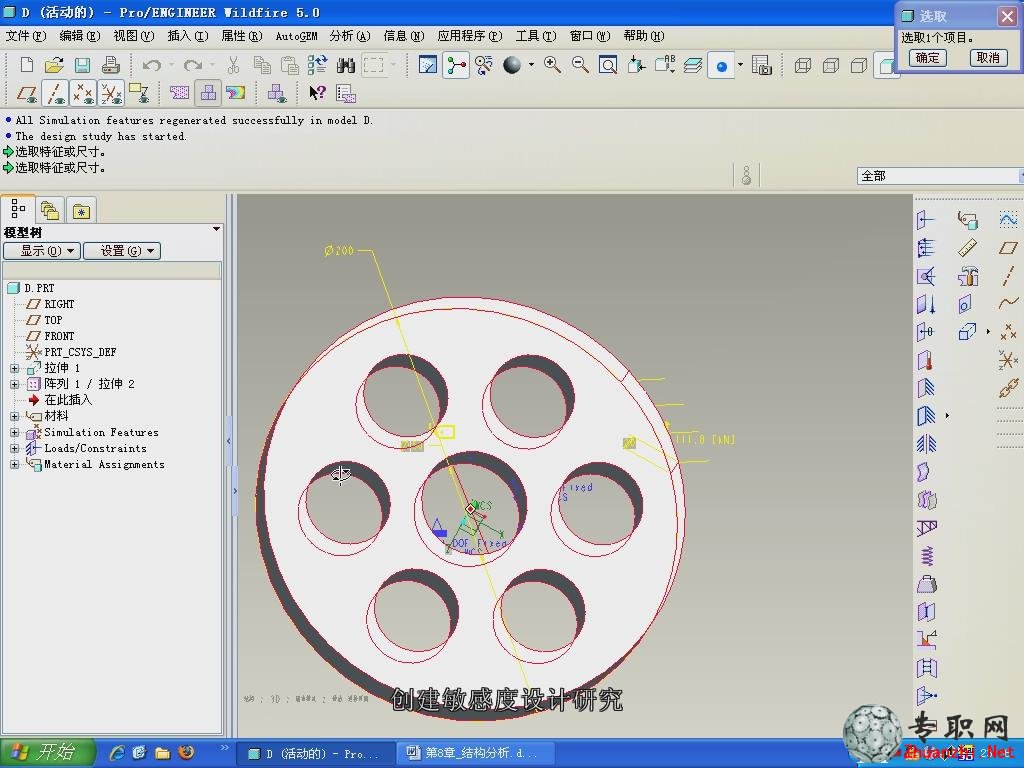The height and width of the screenshot is (768, 1024).
Task: Click the model tree panel collapse handle
Action: point(229,441)
